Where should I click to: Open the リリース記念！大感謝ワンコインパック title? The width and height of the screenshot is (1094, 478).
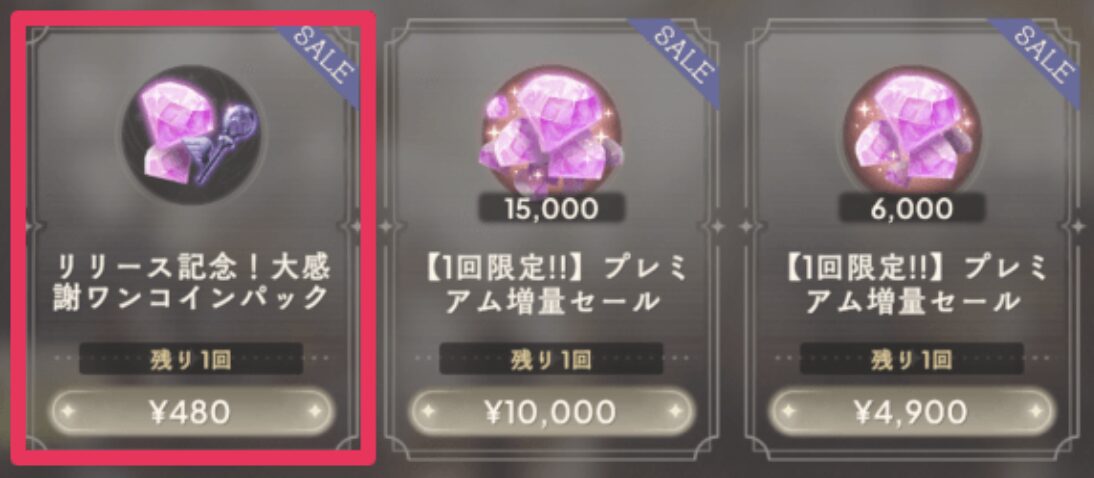pyautogui.click(x=192, y=284)
